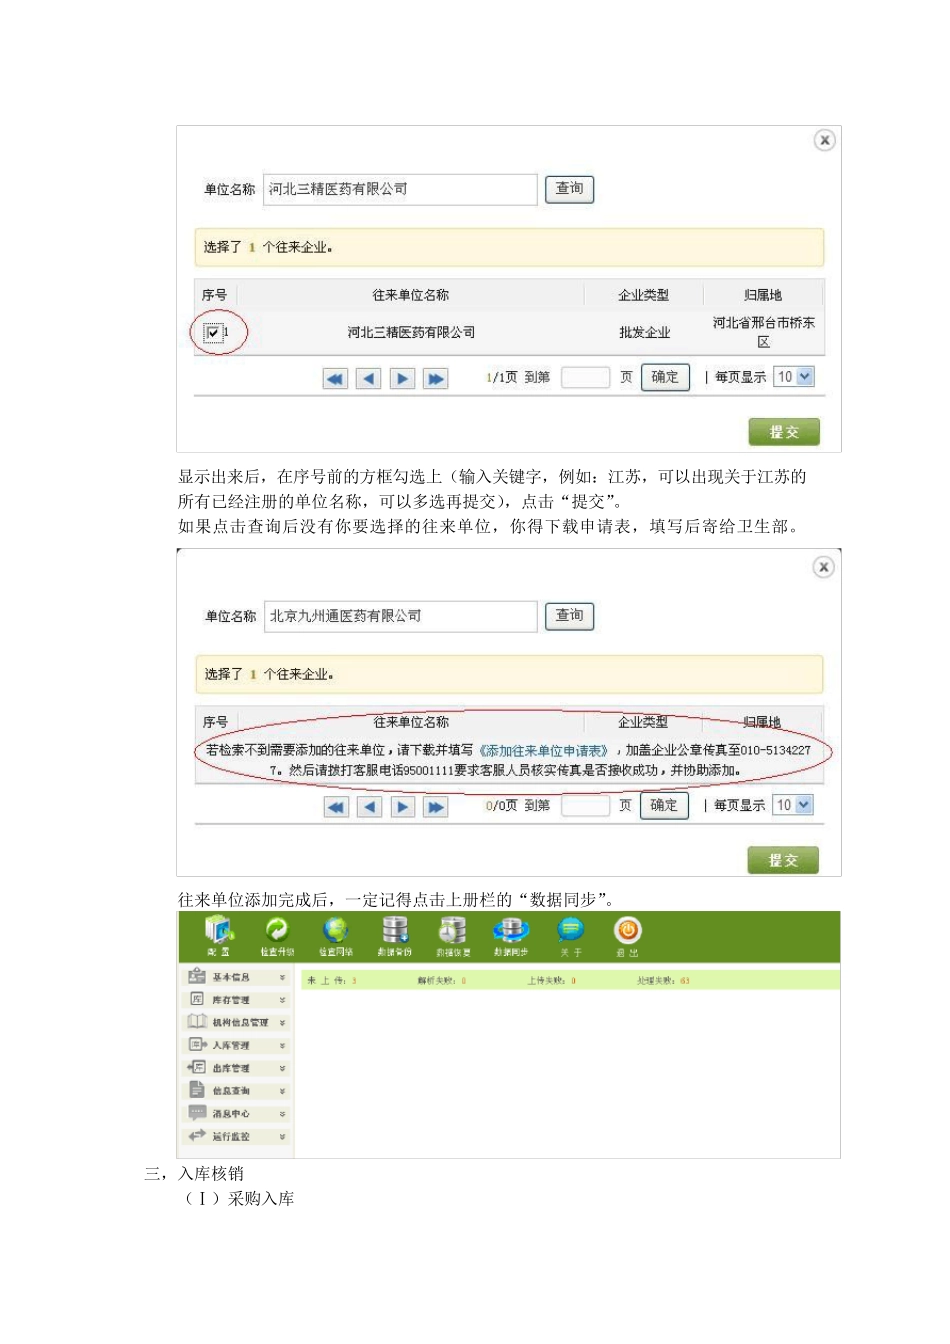Click the 退出 (Exit) power icon
The image size is (950, 1344).
tap(627, 930)
